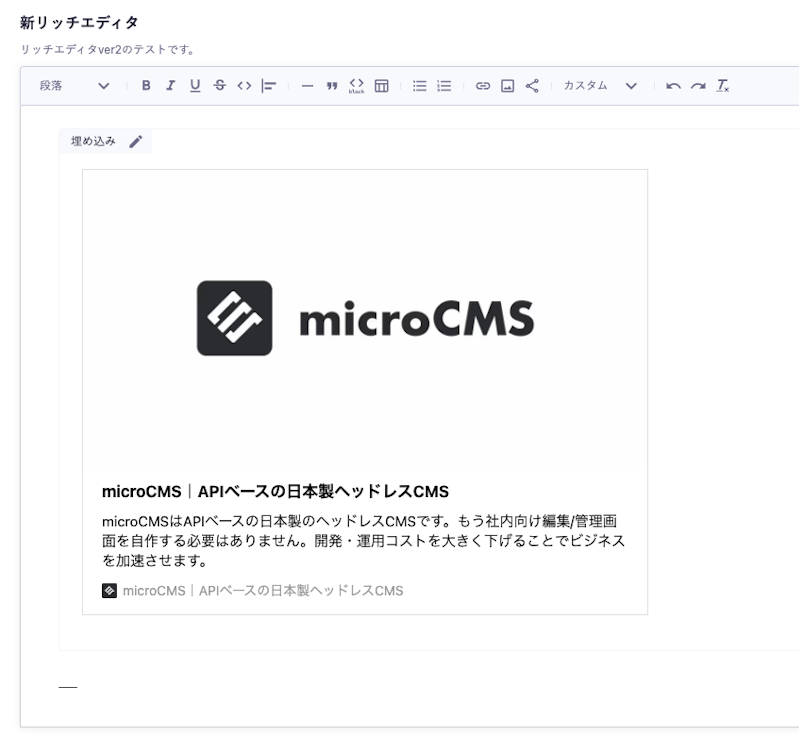Redo the last edit
The image size is (799, 753).
[x=698, y=86]
